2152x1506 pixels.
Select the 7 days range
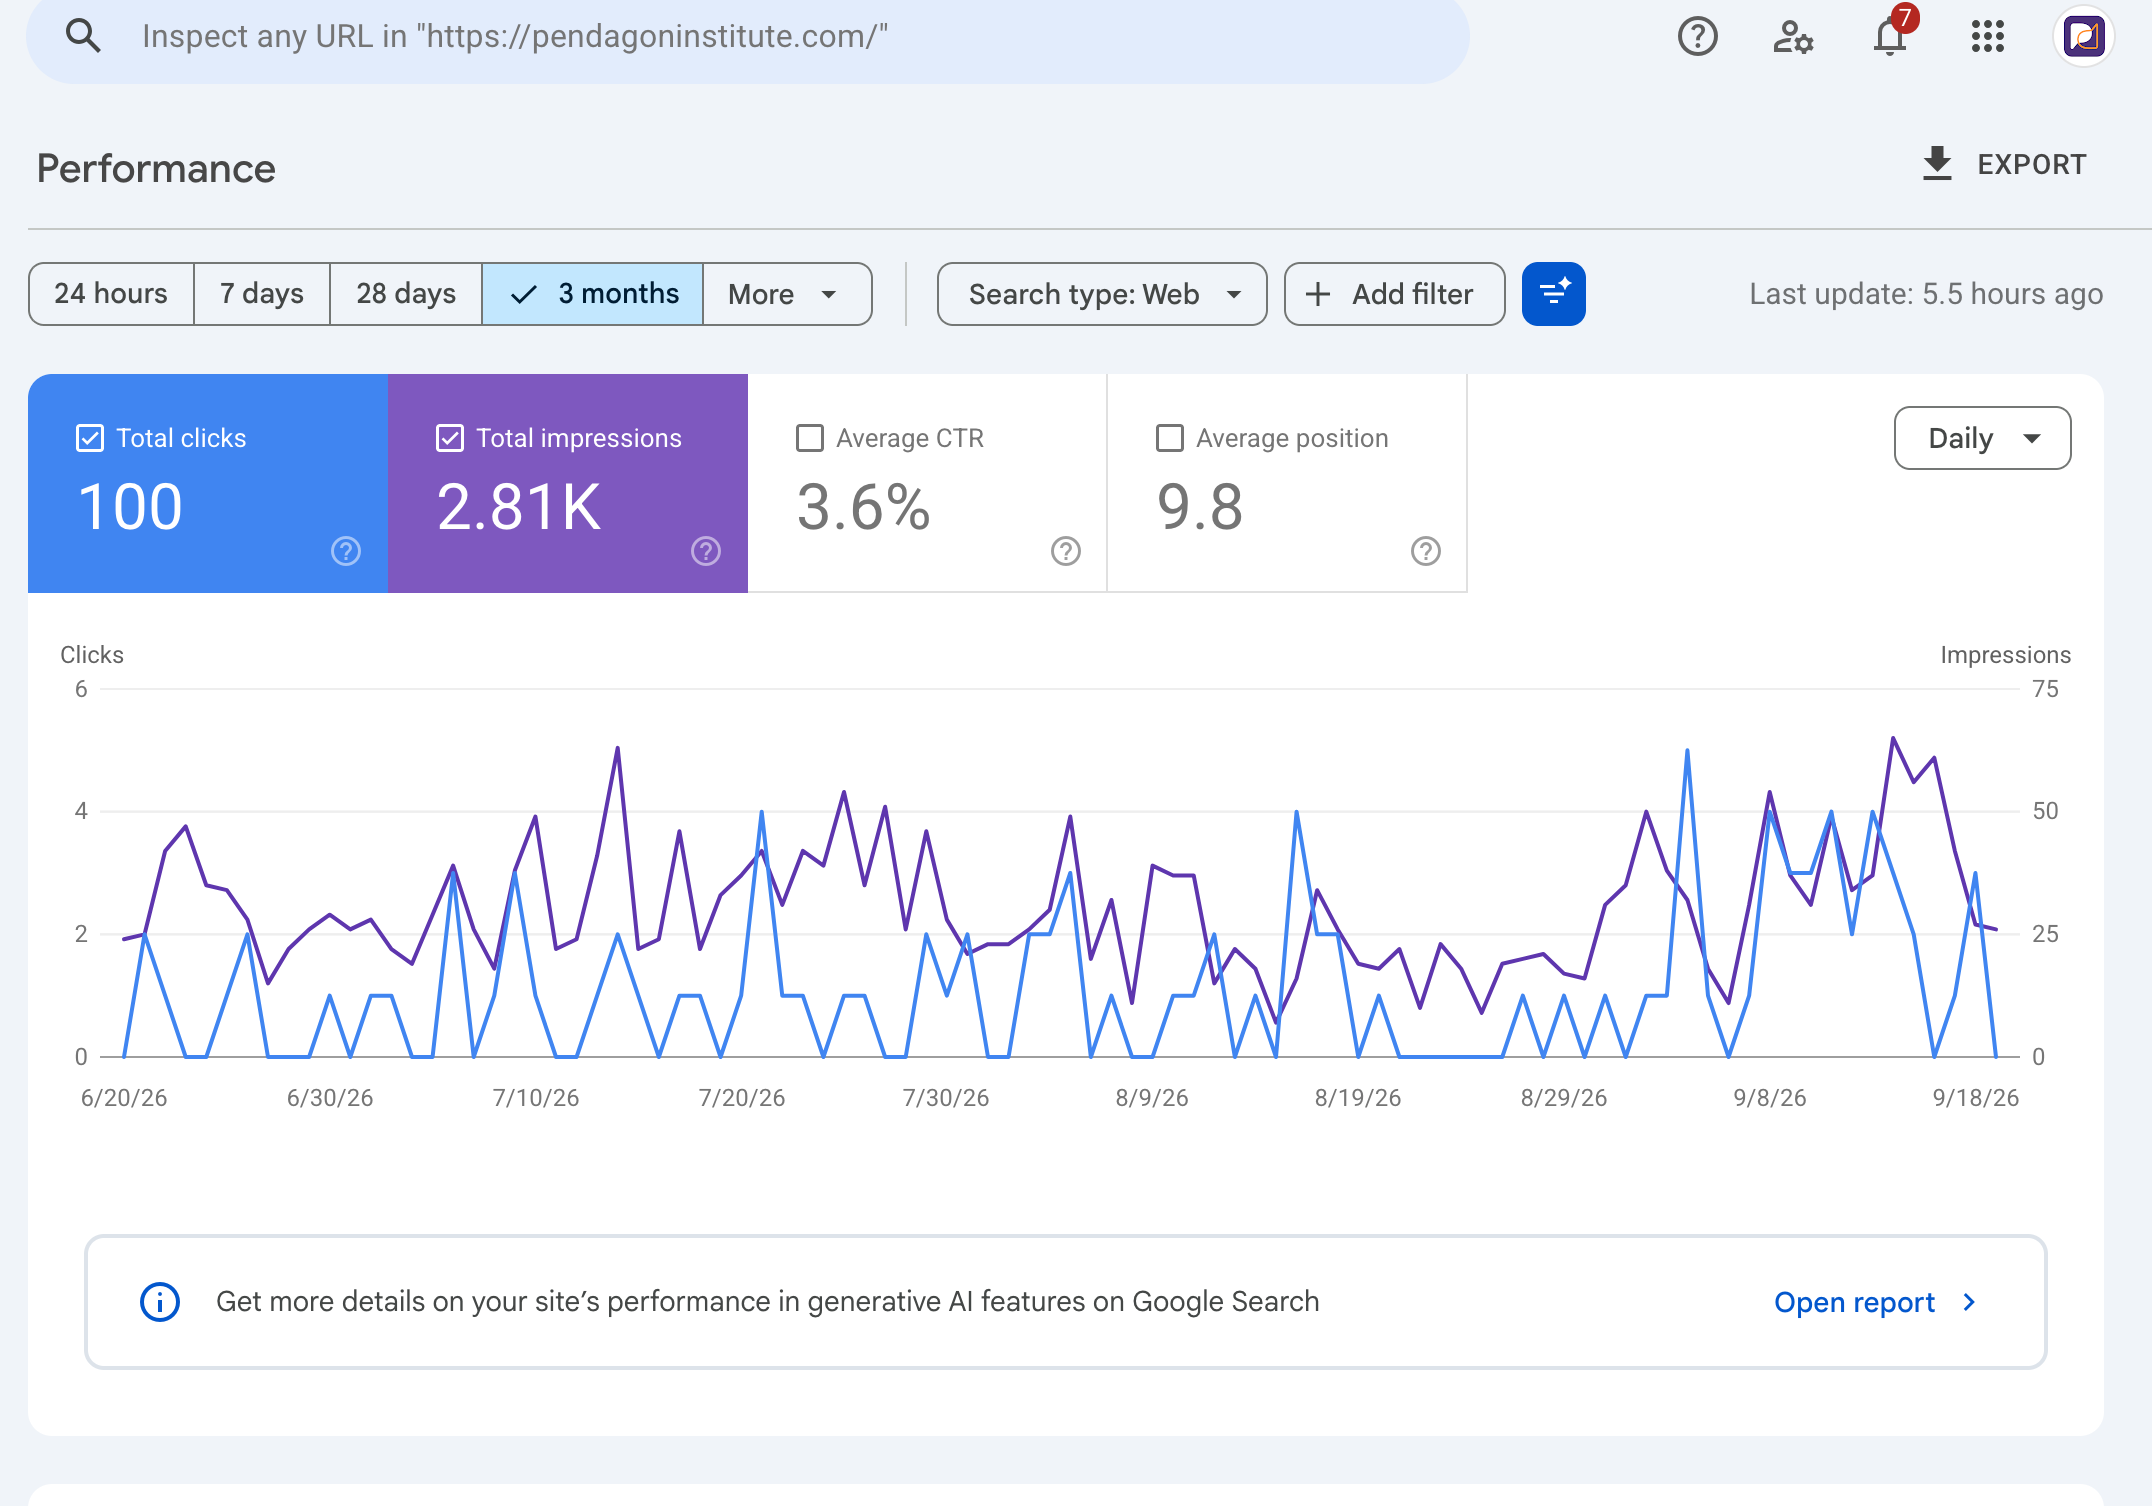click(x=262, y=294)
